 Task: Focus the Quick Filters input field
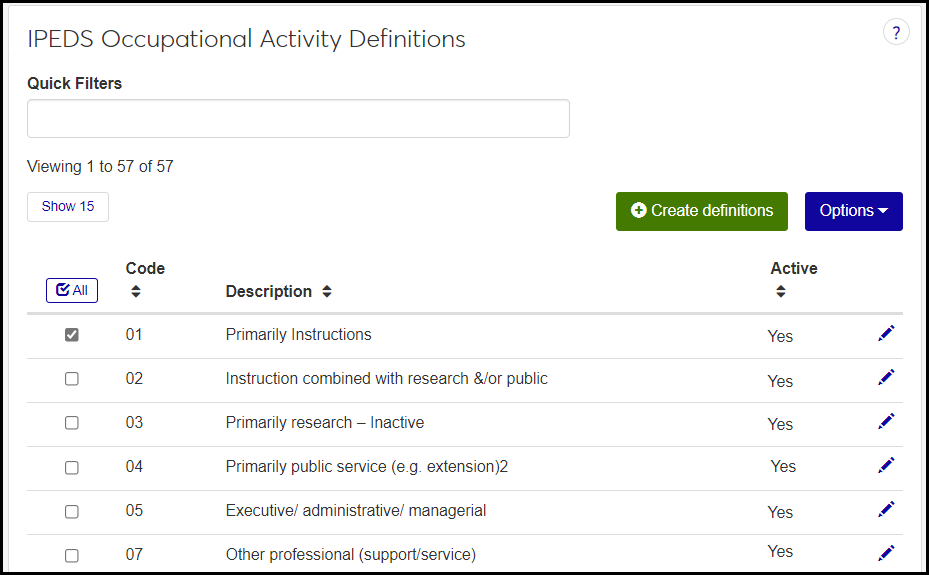[x=298, y=118]
